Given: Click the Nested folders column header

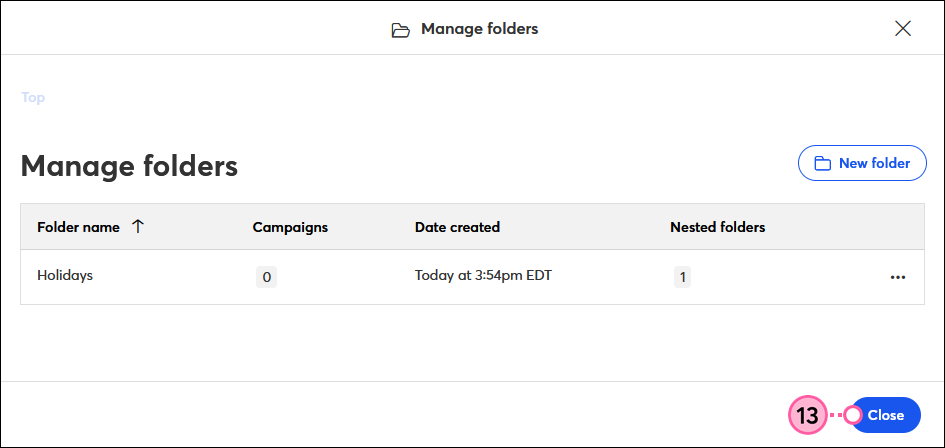Looking at the screenshot, I should point(717,227).
